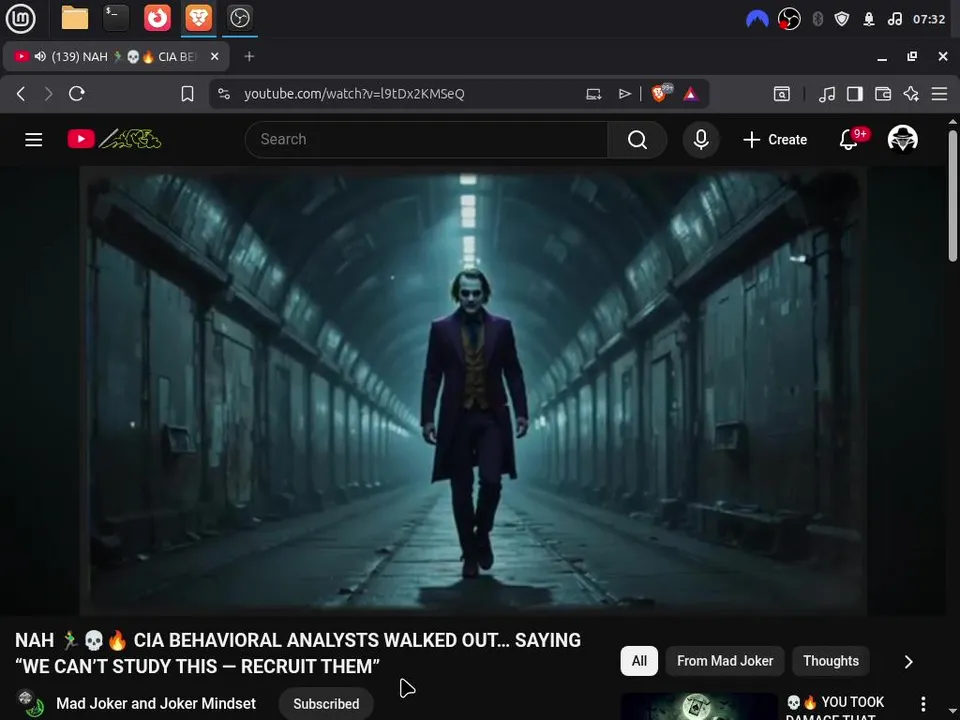Go to YouTube home via logo

tap(114, 140)
